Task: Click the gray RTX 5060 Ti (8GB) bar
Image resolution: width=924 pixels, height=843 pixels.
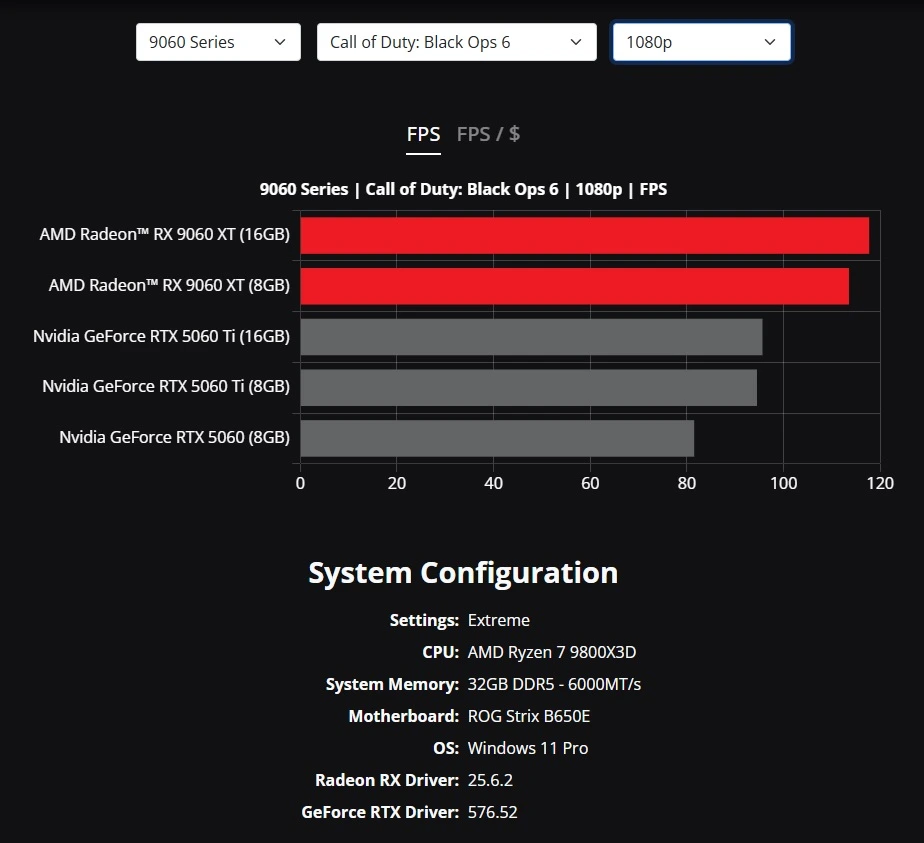Action: pyautogui.click(x=529, y=388)
